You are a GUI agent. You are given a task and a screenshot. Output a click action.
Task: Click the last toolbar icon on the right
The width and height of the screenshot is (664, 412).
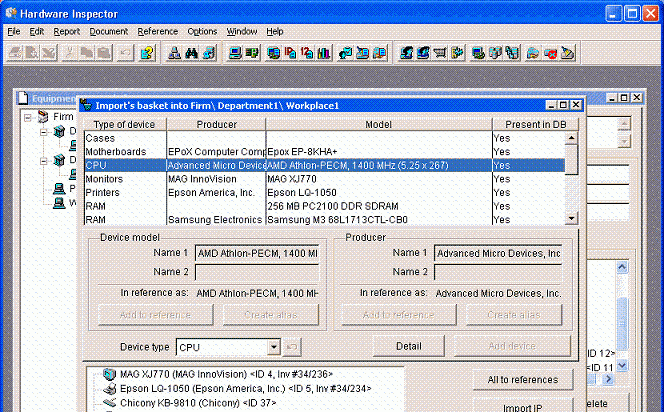pyautogui.click(x=567, y=53)
